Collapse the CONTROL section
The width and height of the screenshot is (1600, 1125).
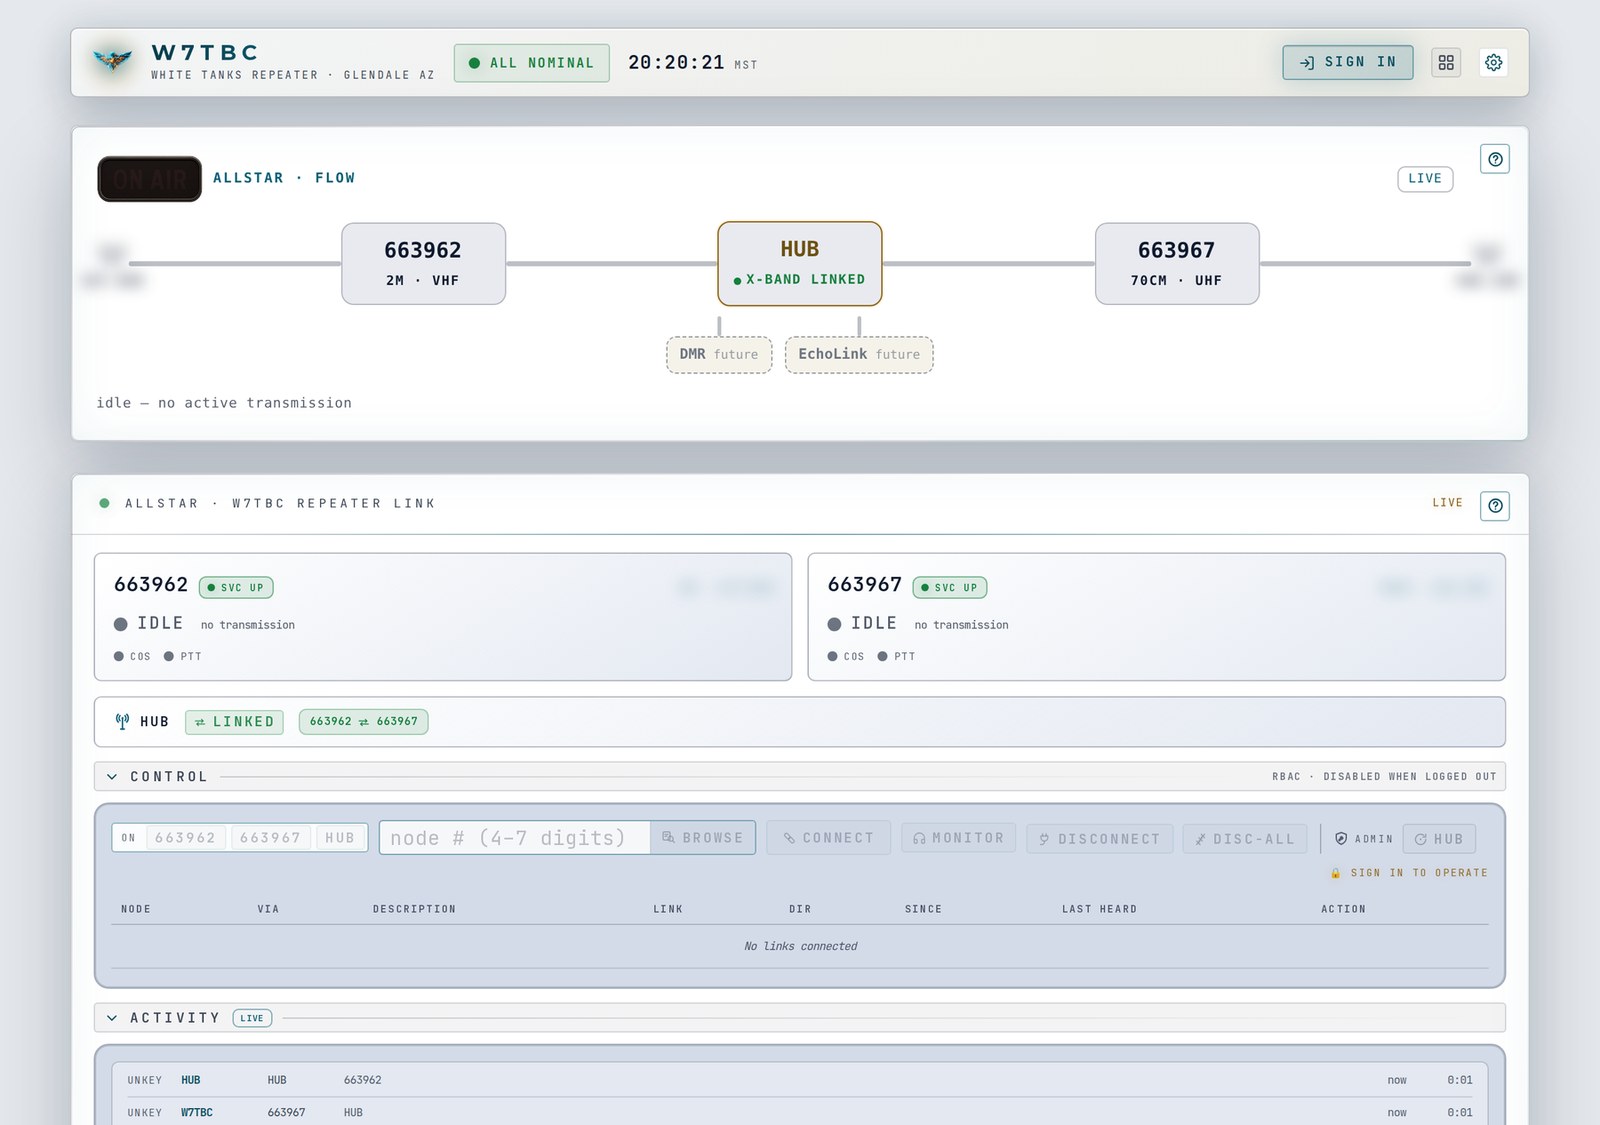[x=112, y=777]
